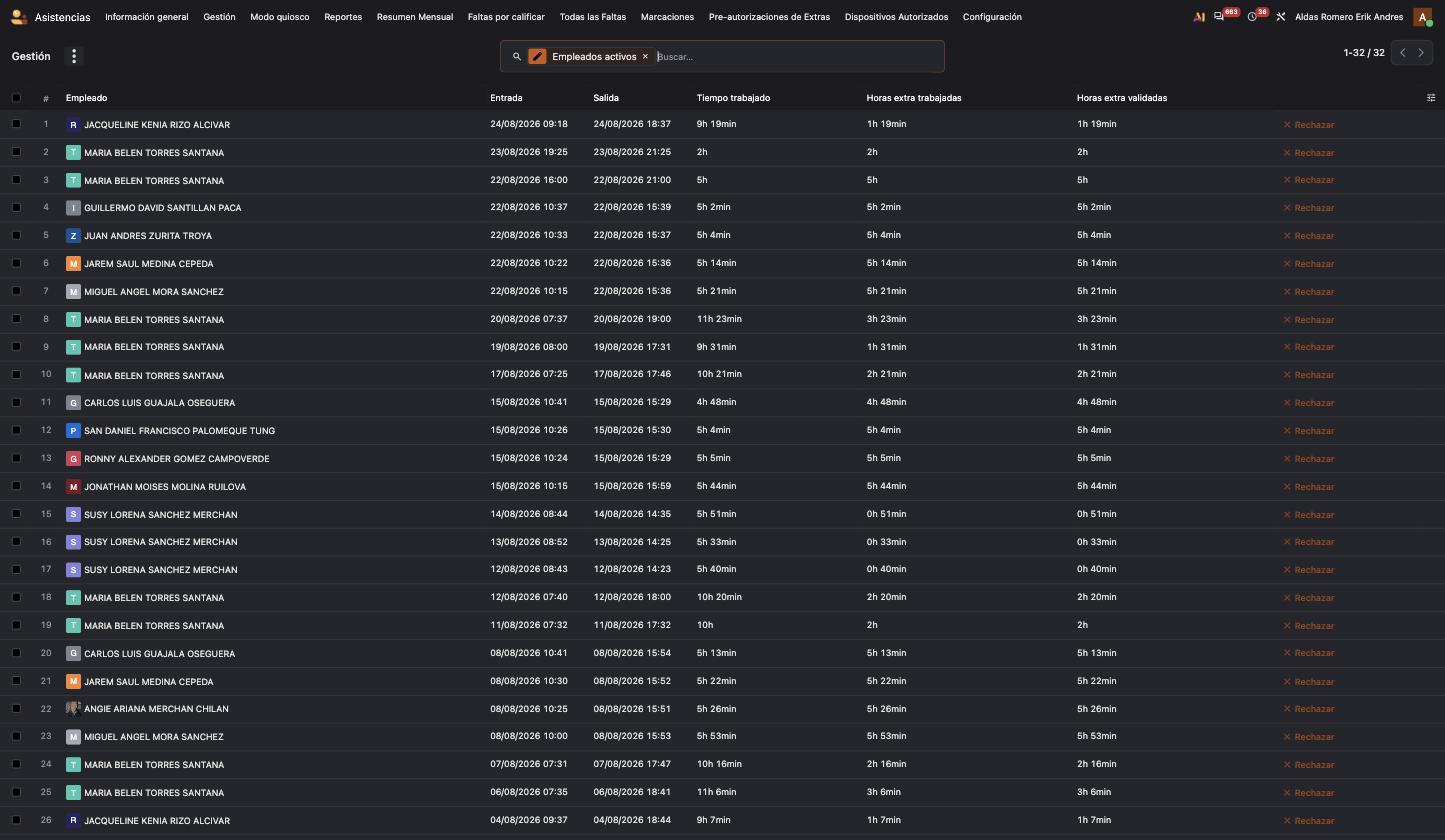Screen dimensions: 1445x840
Task: Open the messages icon with 663 badge
Action: coord(1219,17)
